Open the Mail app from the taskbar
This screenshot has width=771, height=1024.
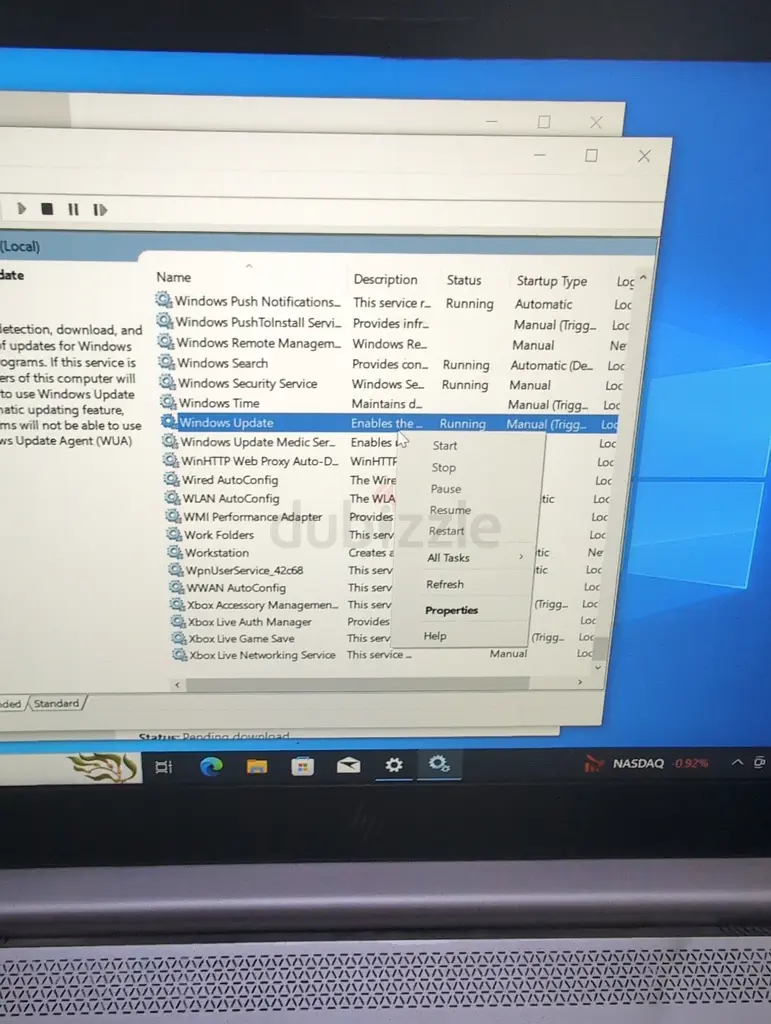coord(348,765)
